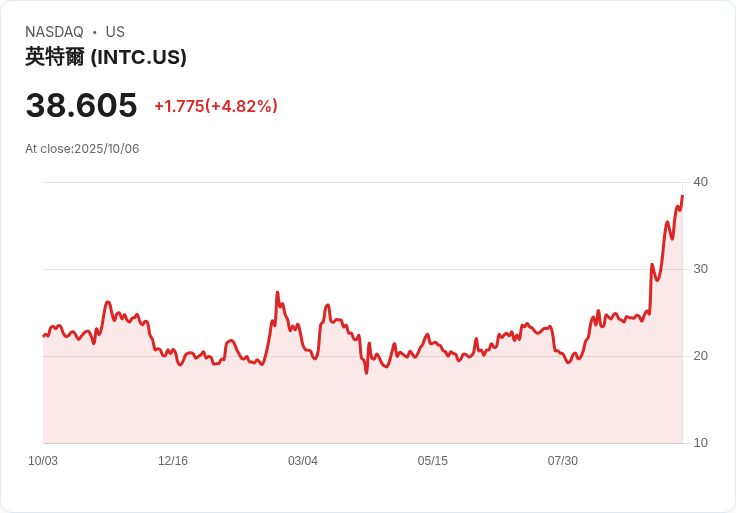The height and width of the screenshot is (513, 736).
Task: Click the 38.605 current price
Action: [x=81, y=105]
